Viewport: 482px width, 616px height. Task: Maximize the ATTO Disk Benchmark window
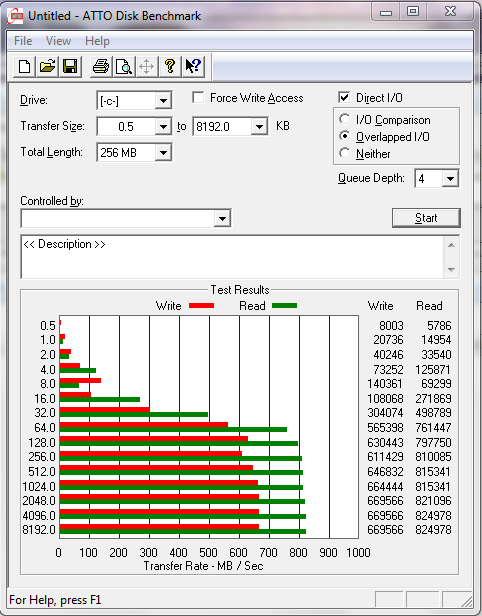click(412, 12)
